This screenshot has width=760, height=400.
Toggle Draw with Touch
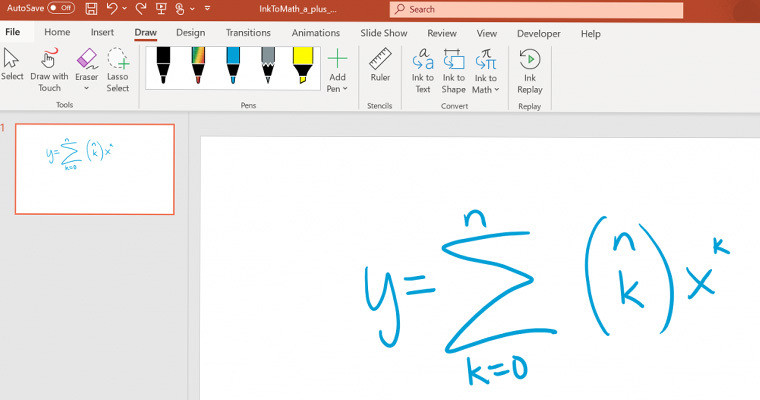(x=49, y=69)
